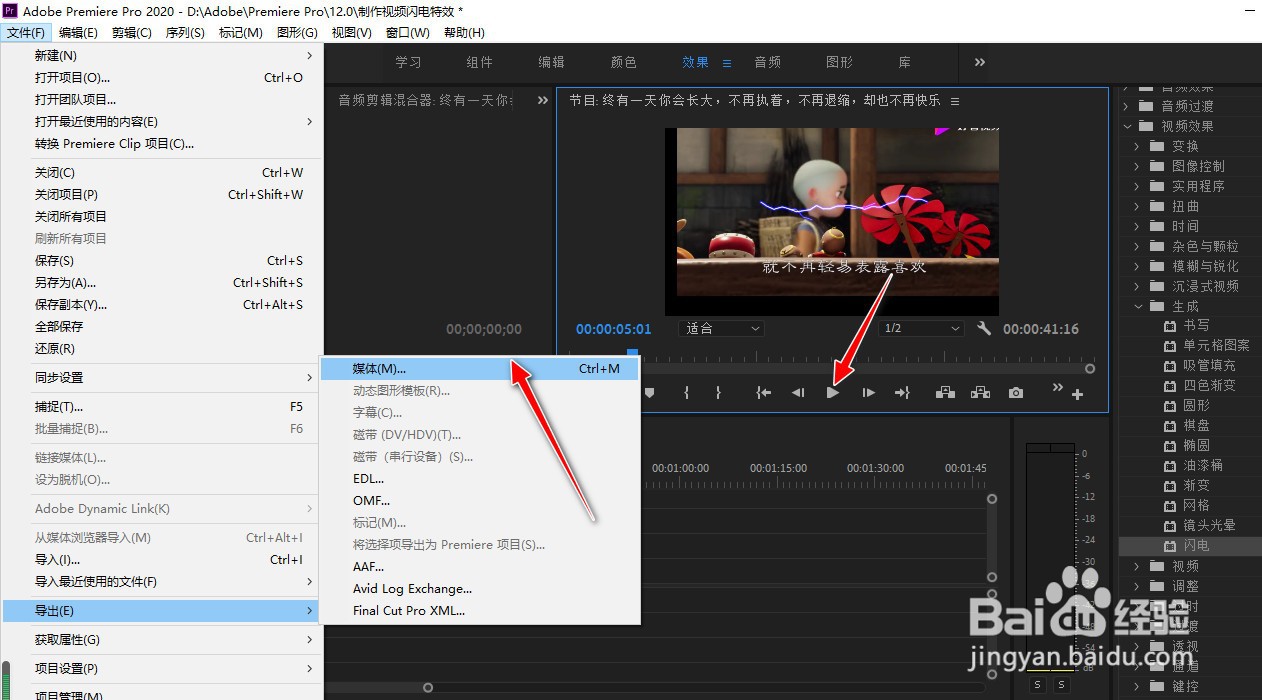Select 保存(S) in the File menu

click(x=160, y=261)
